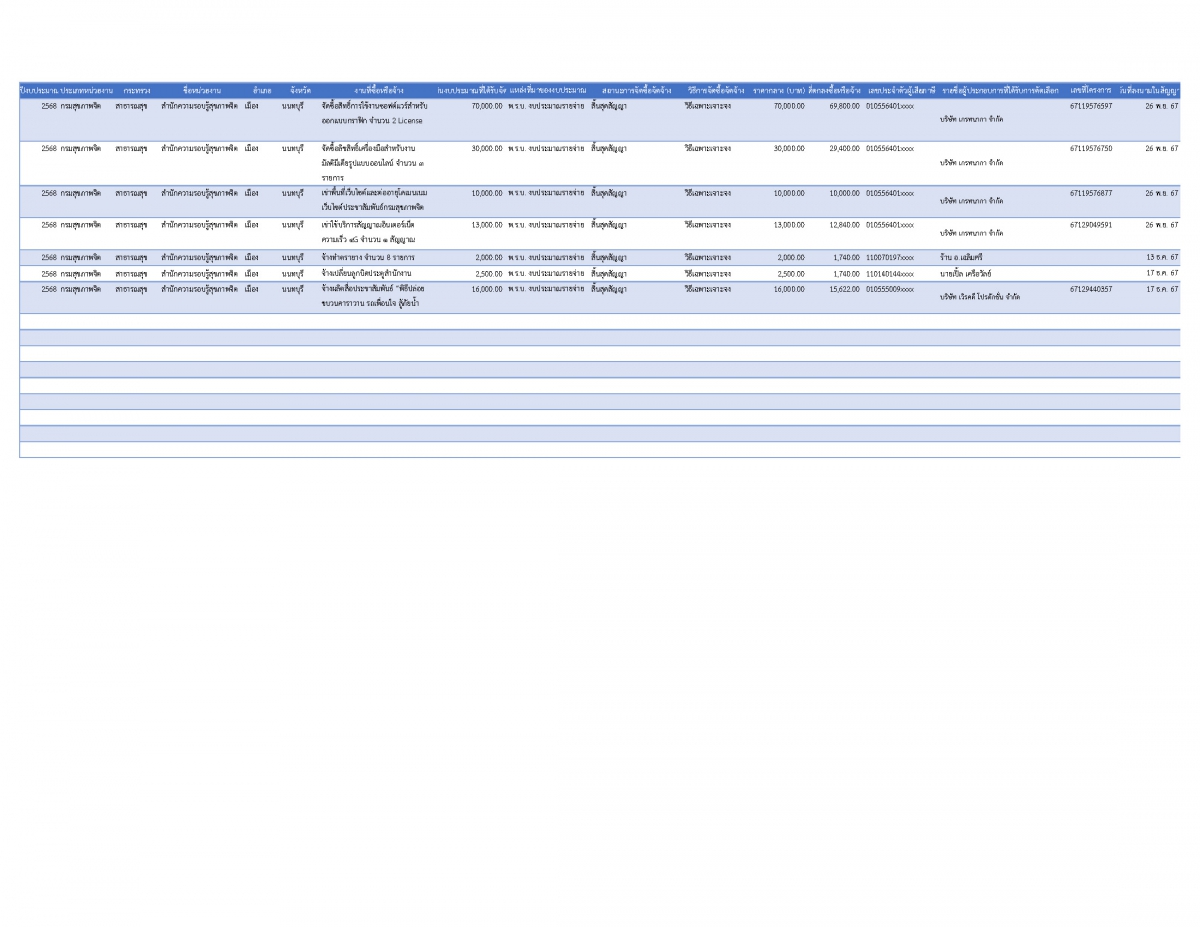This screenshot has width=1200, height=927.
Task: Select the job description mentioning 2 License
Action: coord(375,112)
